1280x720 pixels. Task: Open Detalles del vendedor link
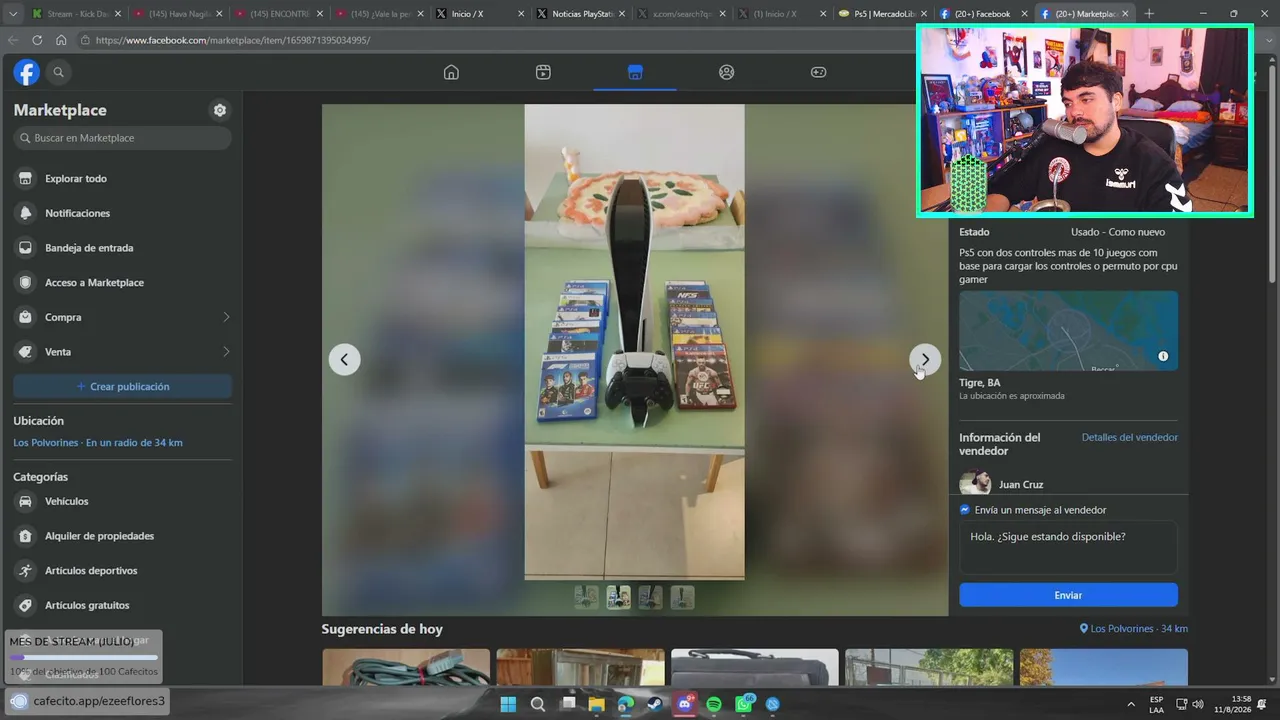tap(1129, 437)
